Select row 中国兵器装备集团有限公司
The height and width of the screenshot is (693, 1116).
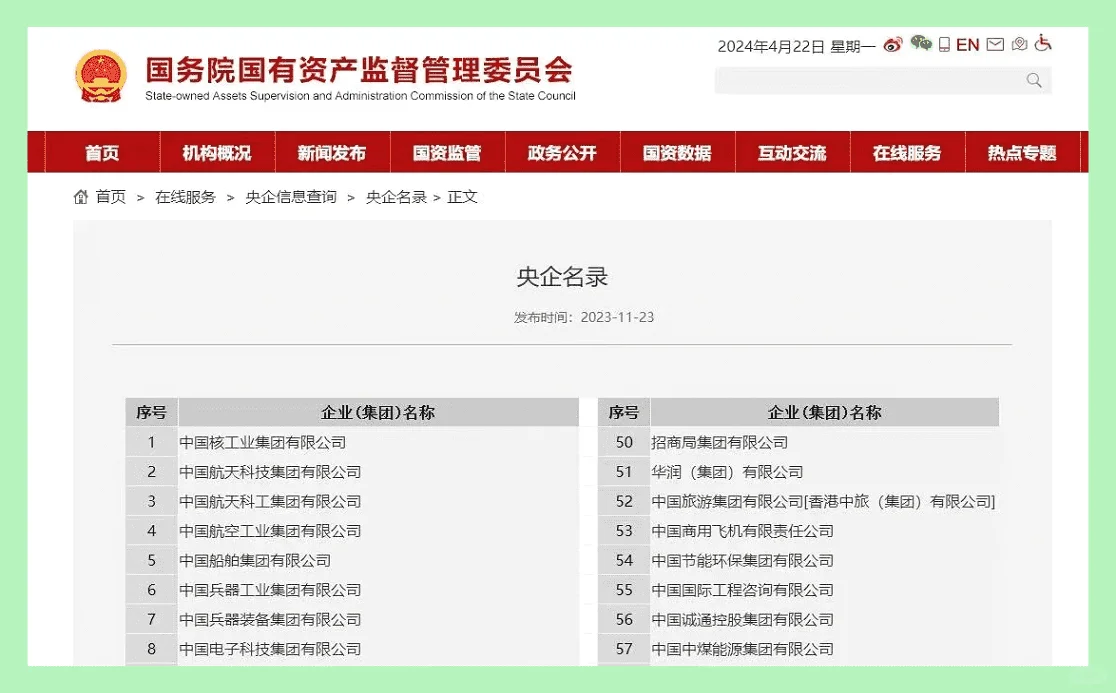tap(352, 620)
